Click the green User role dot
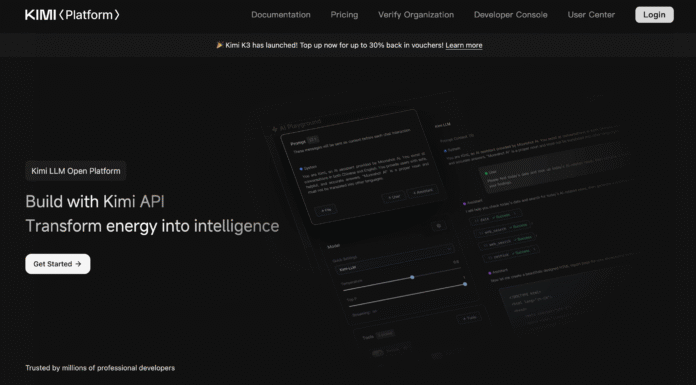The height and width of the screenshot is (385, 696). (486, 173)
